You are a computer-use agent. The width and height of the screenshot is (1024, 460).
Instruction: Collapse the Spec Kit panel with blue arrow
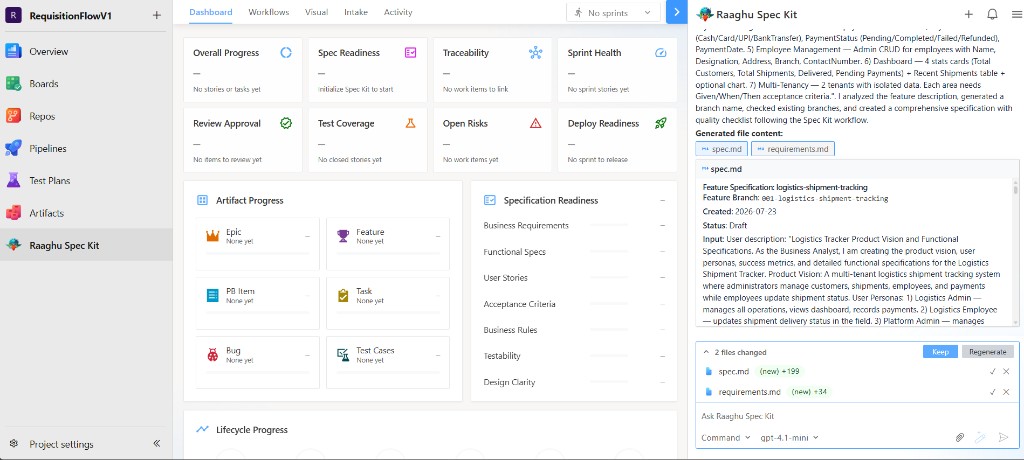[677, 12]
